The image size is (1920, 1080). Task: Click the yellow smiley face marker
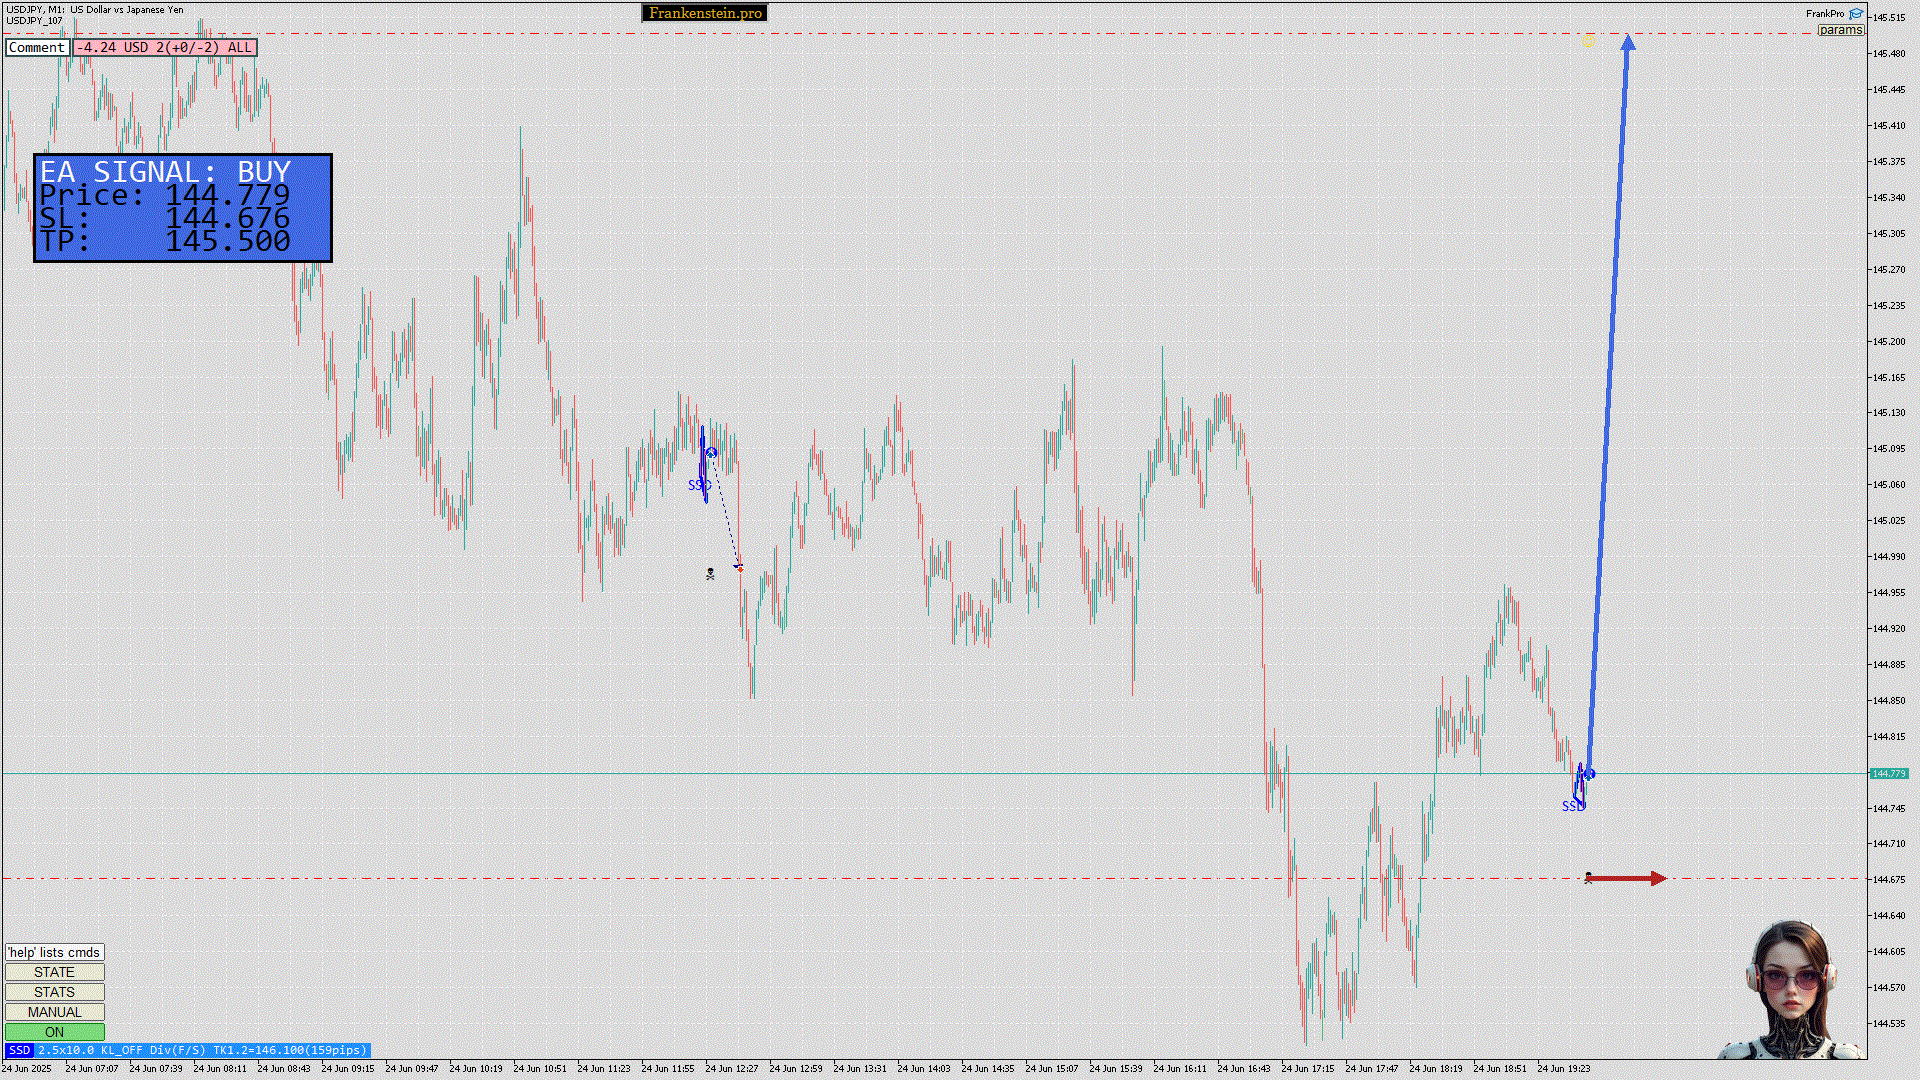coord(1589,42)
